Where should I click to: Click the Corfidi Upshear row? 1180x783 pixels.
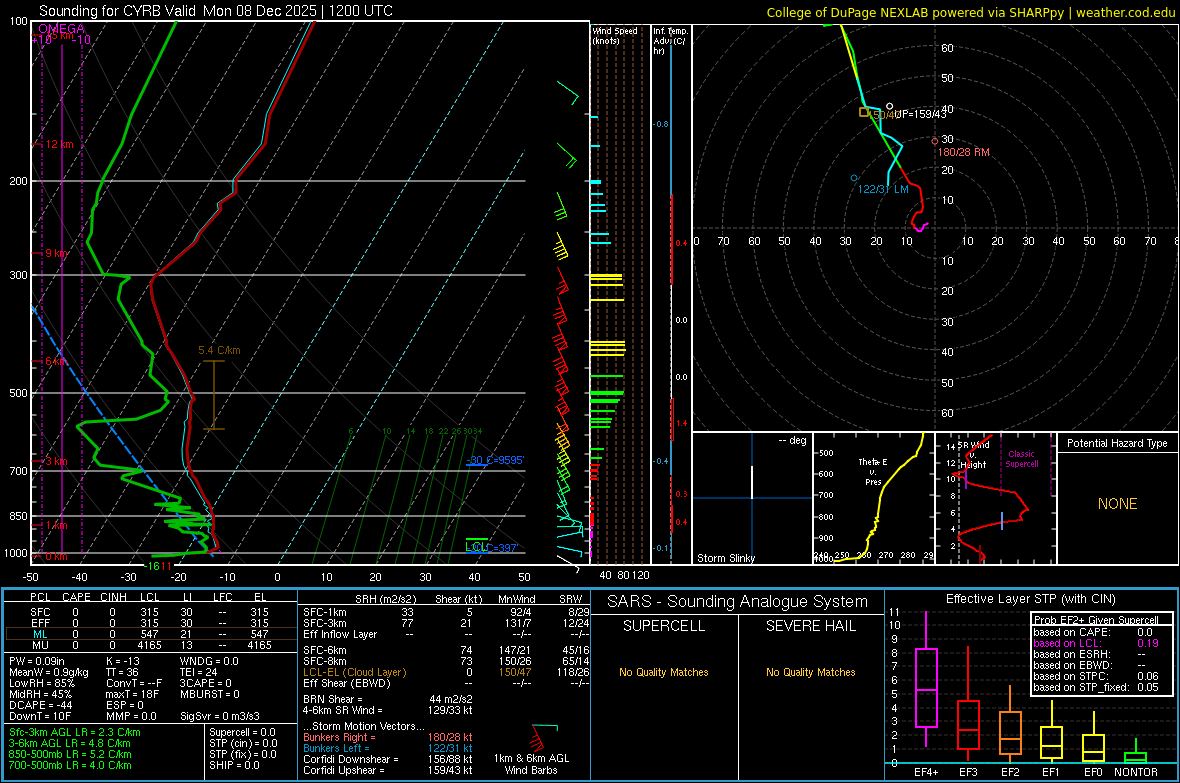pyautogui.click(x=388, y=770)
